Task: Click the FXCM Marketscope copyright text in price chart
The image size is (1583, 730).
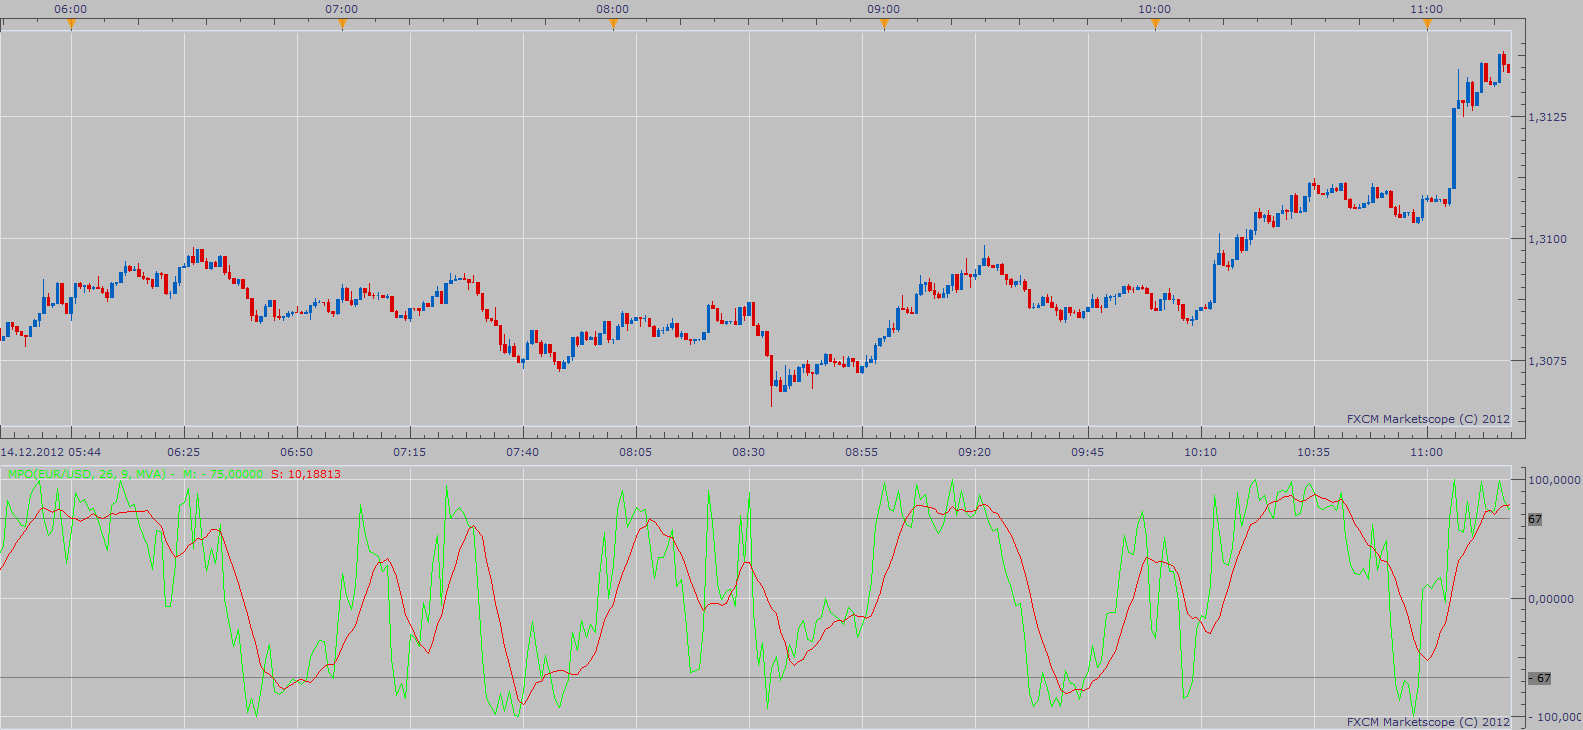Action: tap(1428, 419)
